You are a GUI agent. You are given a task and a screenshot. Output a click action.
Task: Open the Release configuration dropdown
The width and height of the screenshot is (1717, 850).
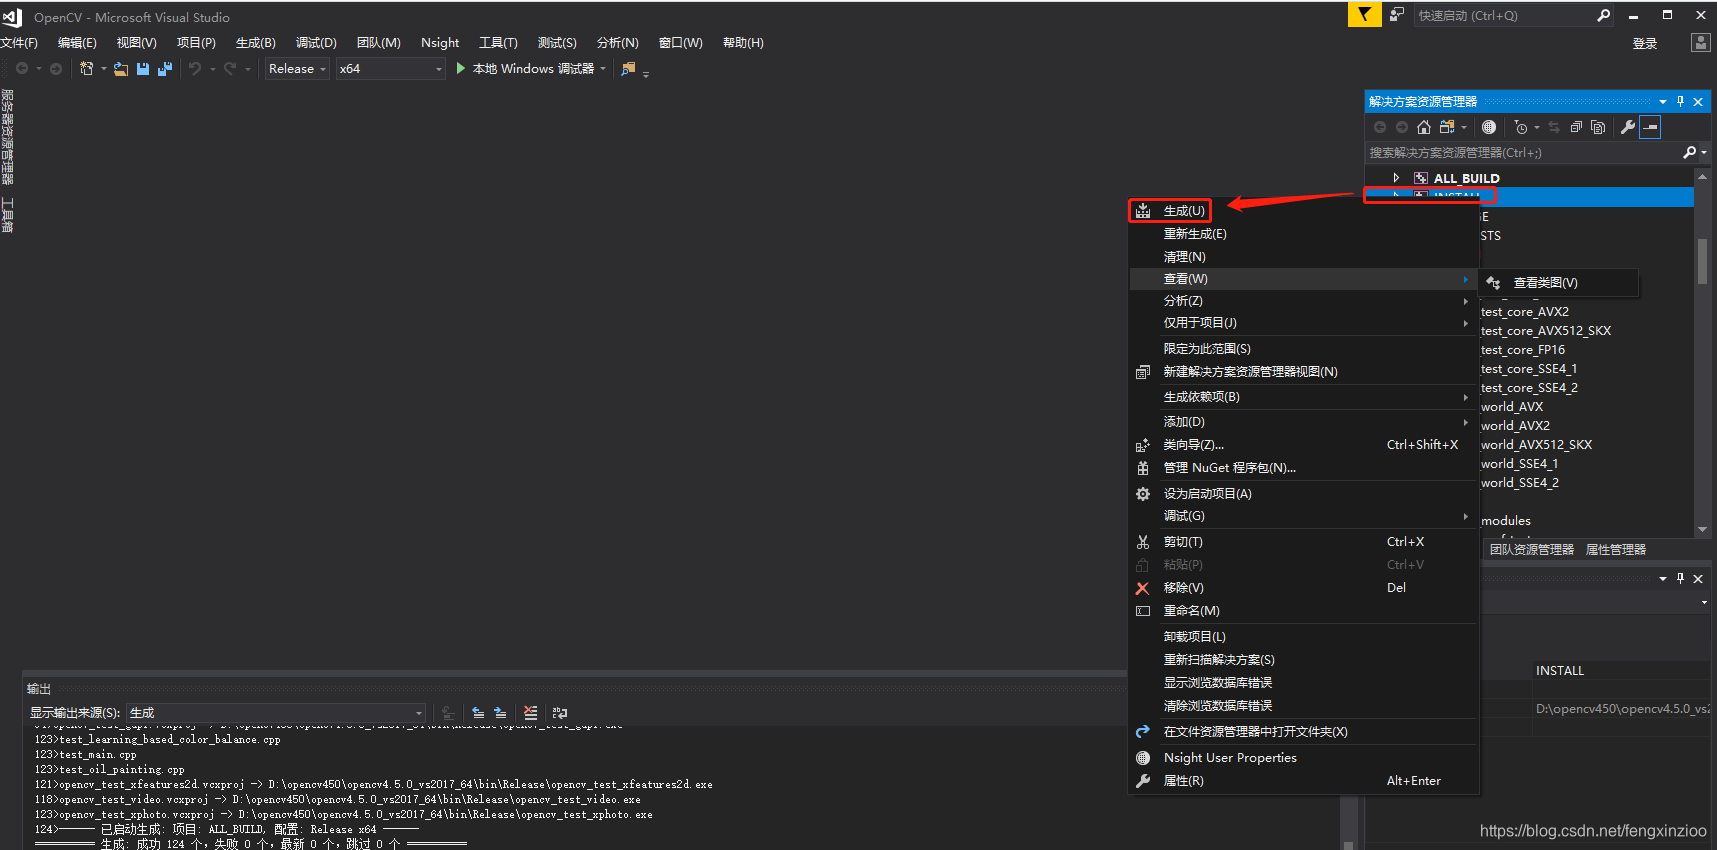[x=297, y=69]
